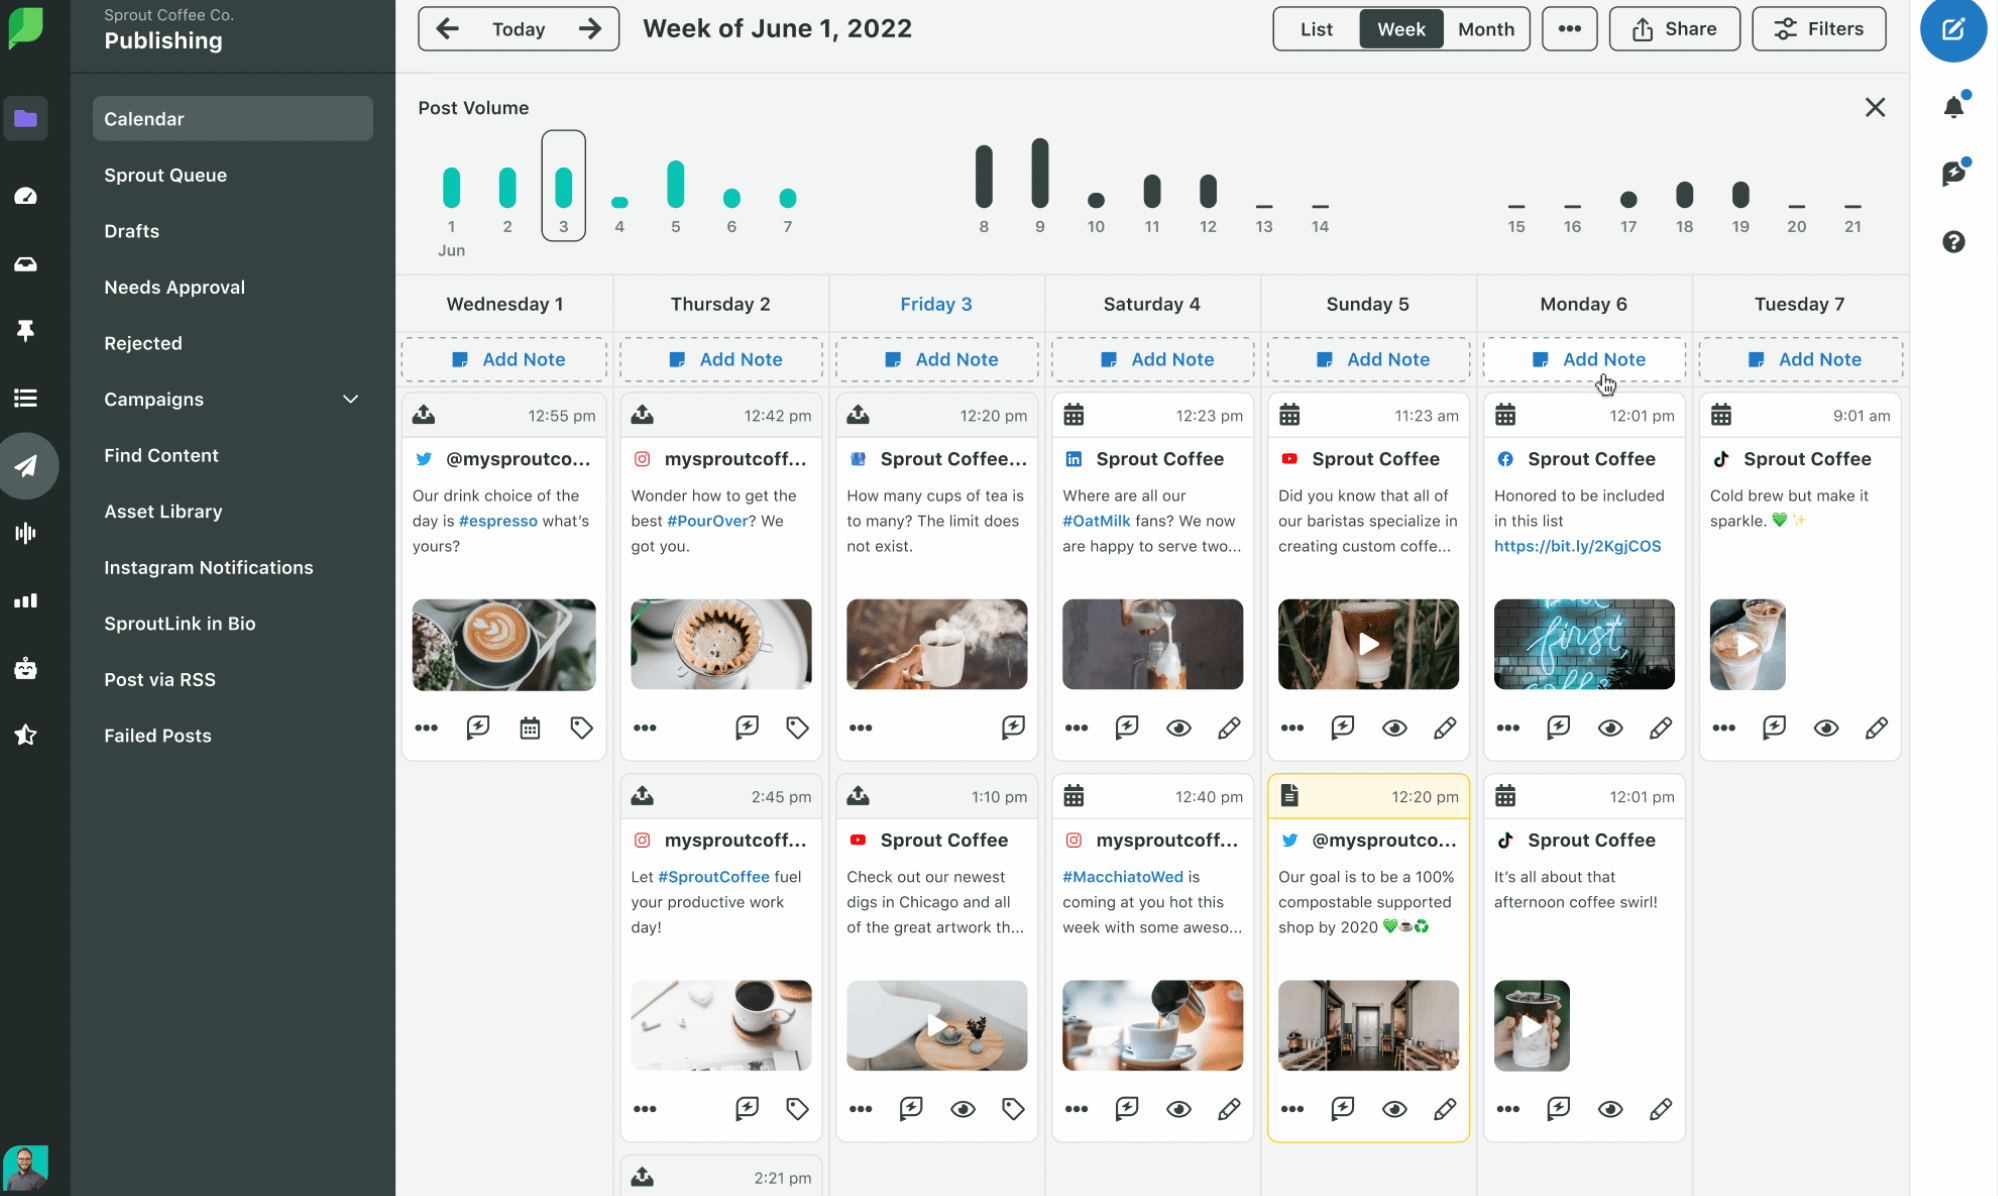
Task: Open the reports bar chart sidebar icon
Action: pos(26,601)
